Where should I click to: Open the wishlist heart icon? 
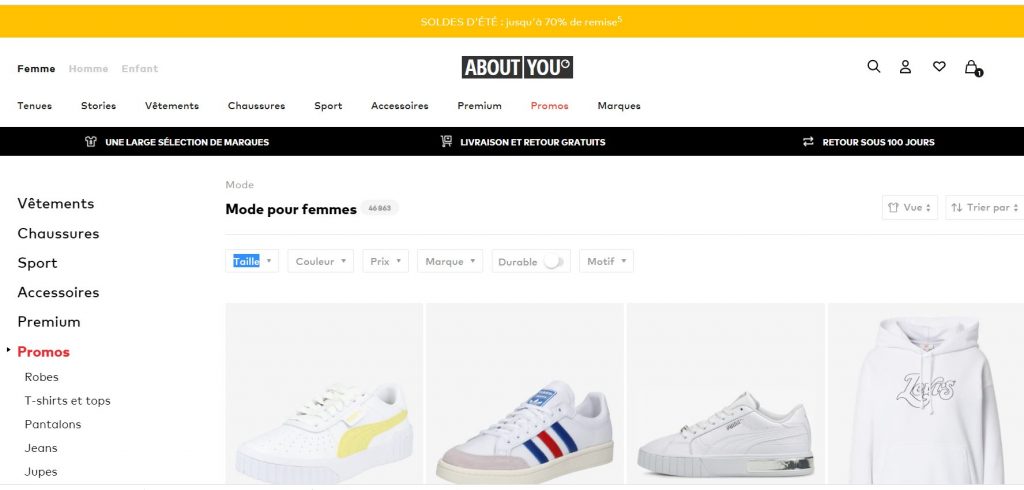coord(939,67)
